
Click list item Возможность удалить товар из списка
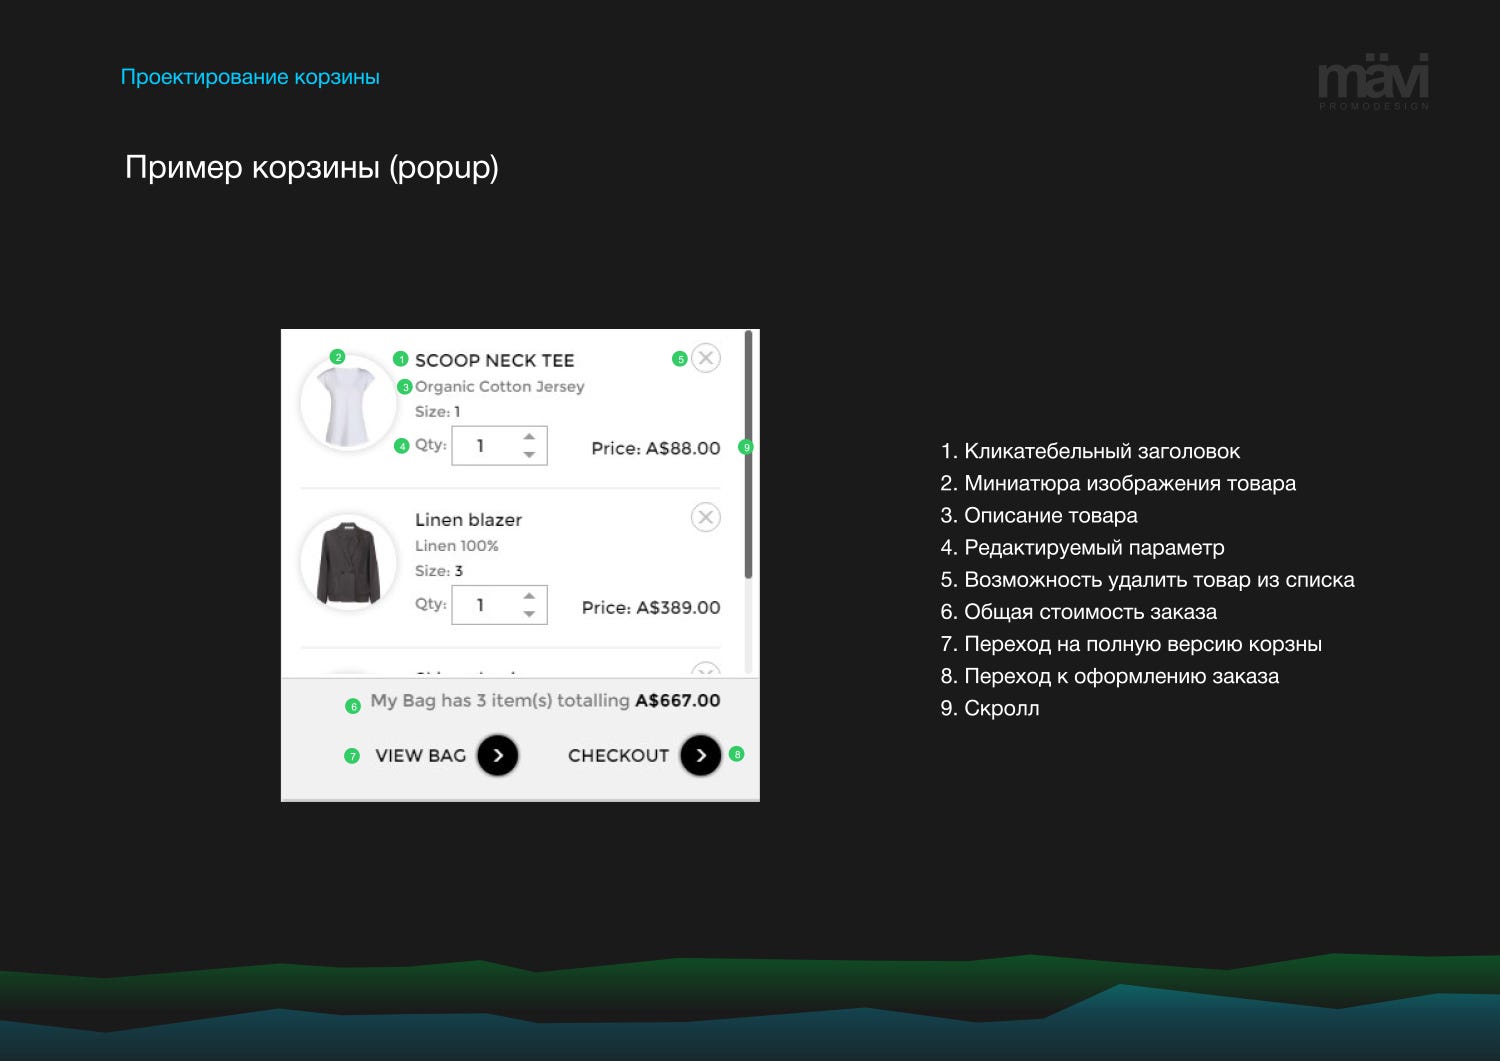[1147, 579]
